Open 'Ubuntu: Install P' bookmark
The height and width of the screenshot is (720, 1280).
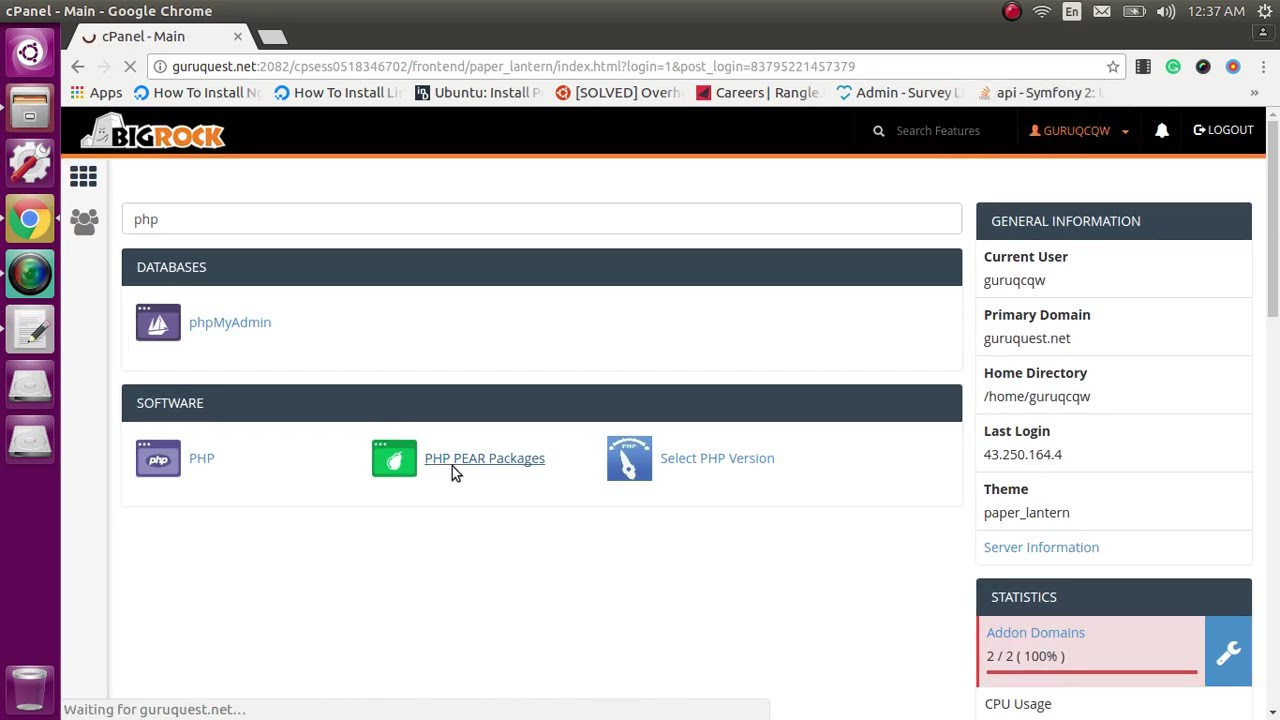coord(478,93)
